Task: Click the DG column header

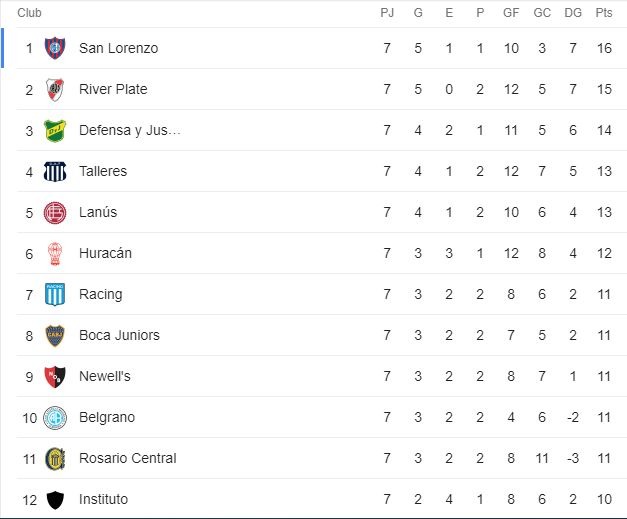Action: (573, 13)
